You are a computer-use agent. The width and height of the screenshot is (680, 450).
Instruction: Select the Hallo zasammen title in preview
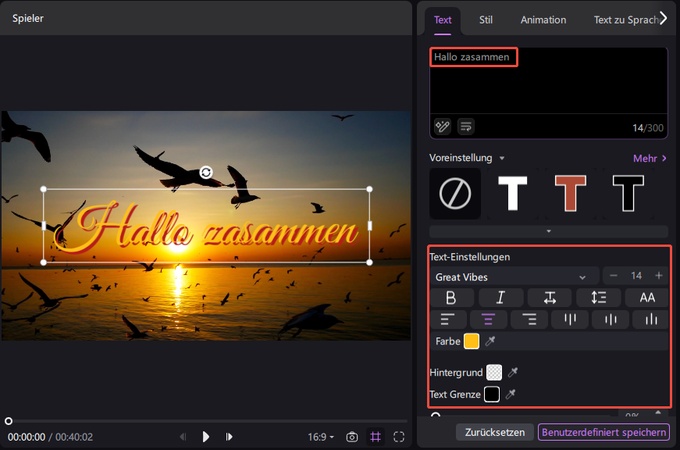(x=206, y=226)
